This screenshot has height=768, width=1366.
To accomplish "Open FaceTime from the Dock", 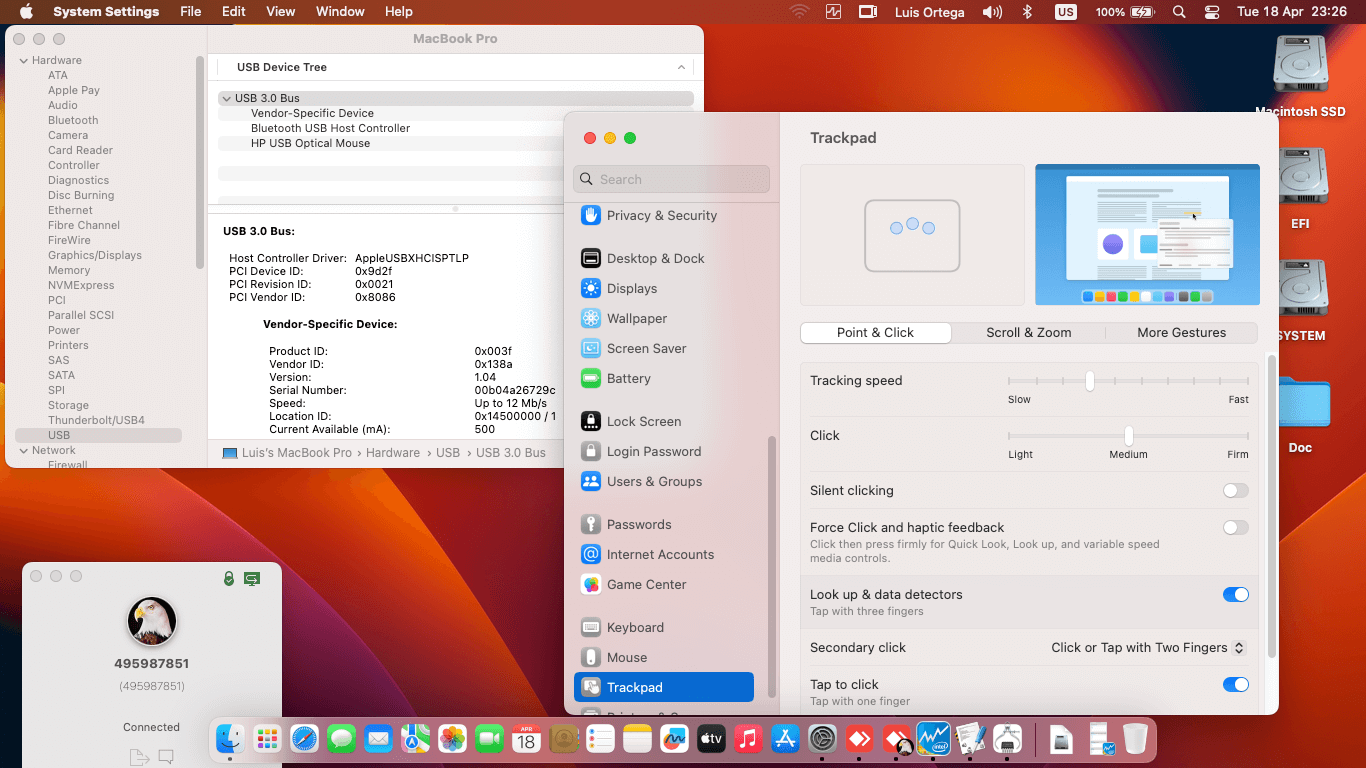I will [489, 739].
